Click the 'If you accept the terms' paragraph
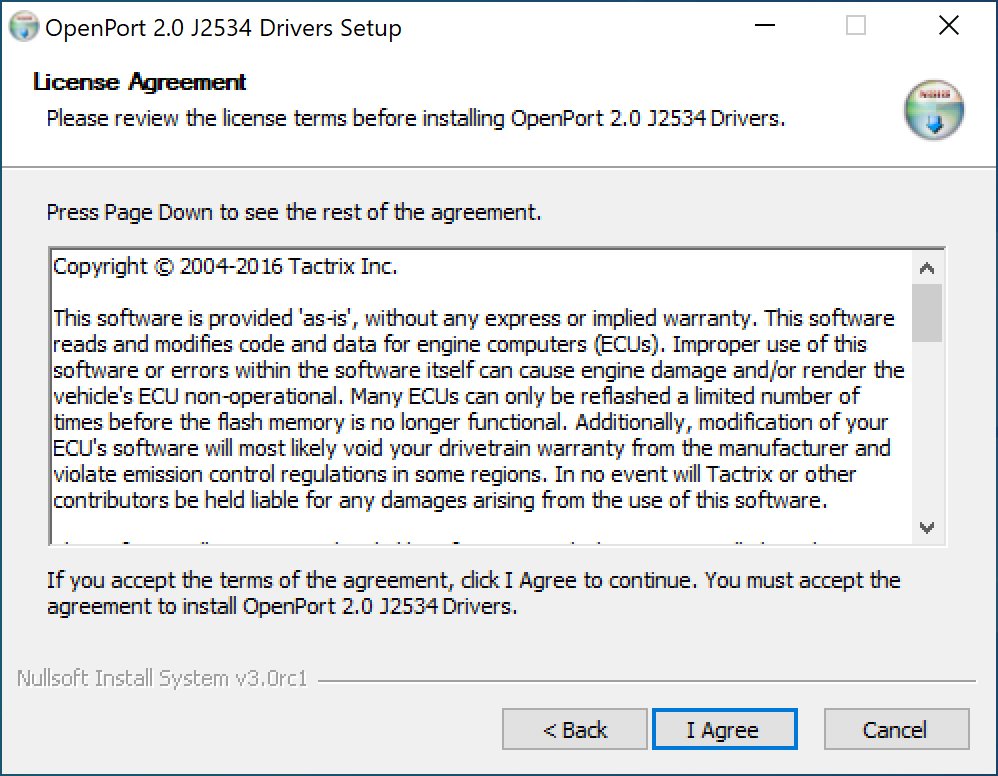998x776 pixels. (x=474, y=593)
